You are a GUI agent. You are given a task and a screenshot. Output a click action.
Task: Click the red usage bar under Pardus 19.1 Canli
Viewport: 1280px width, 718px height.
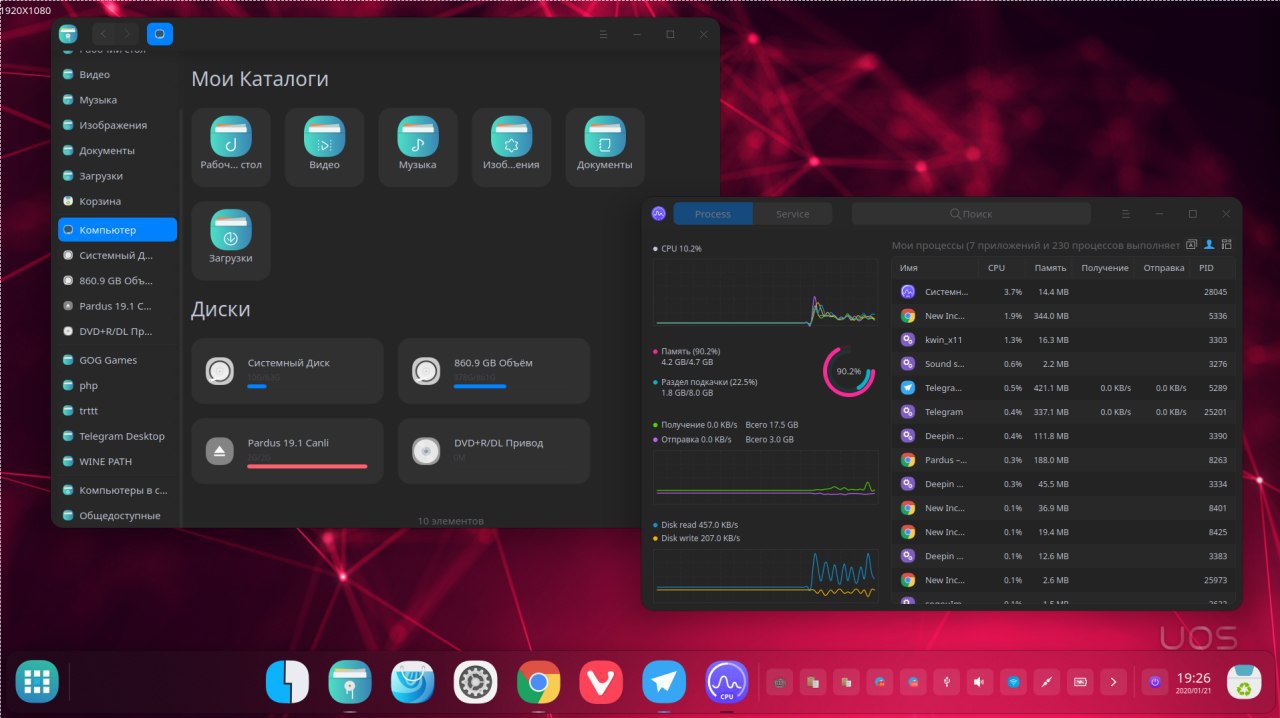[308, 466]
